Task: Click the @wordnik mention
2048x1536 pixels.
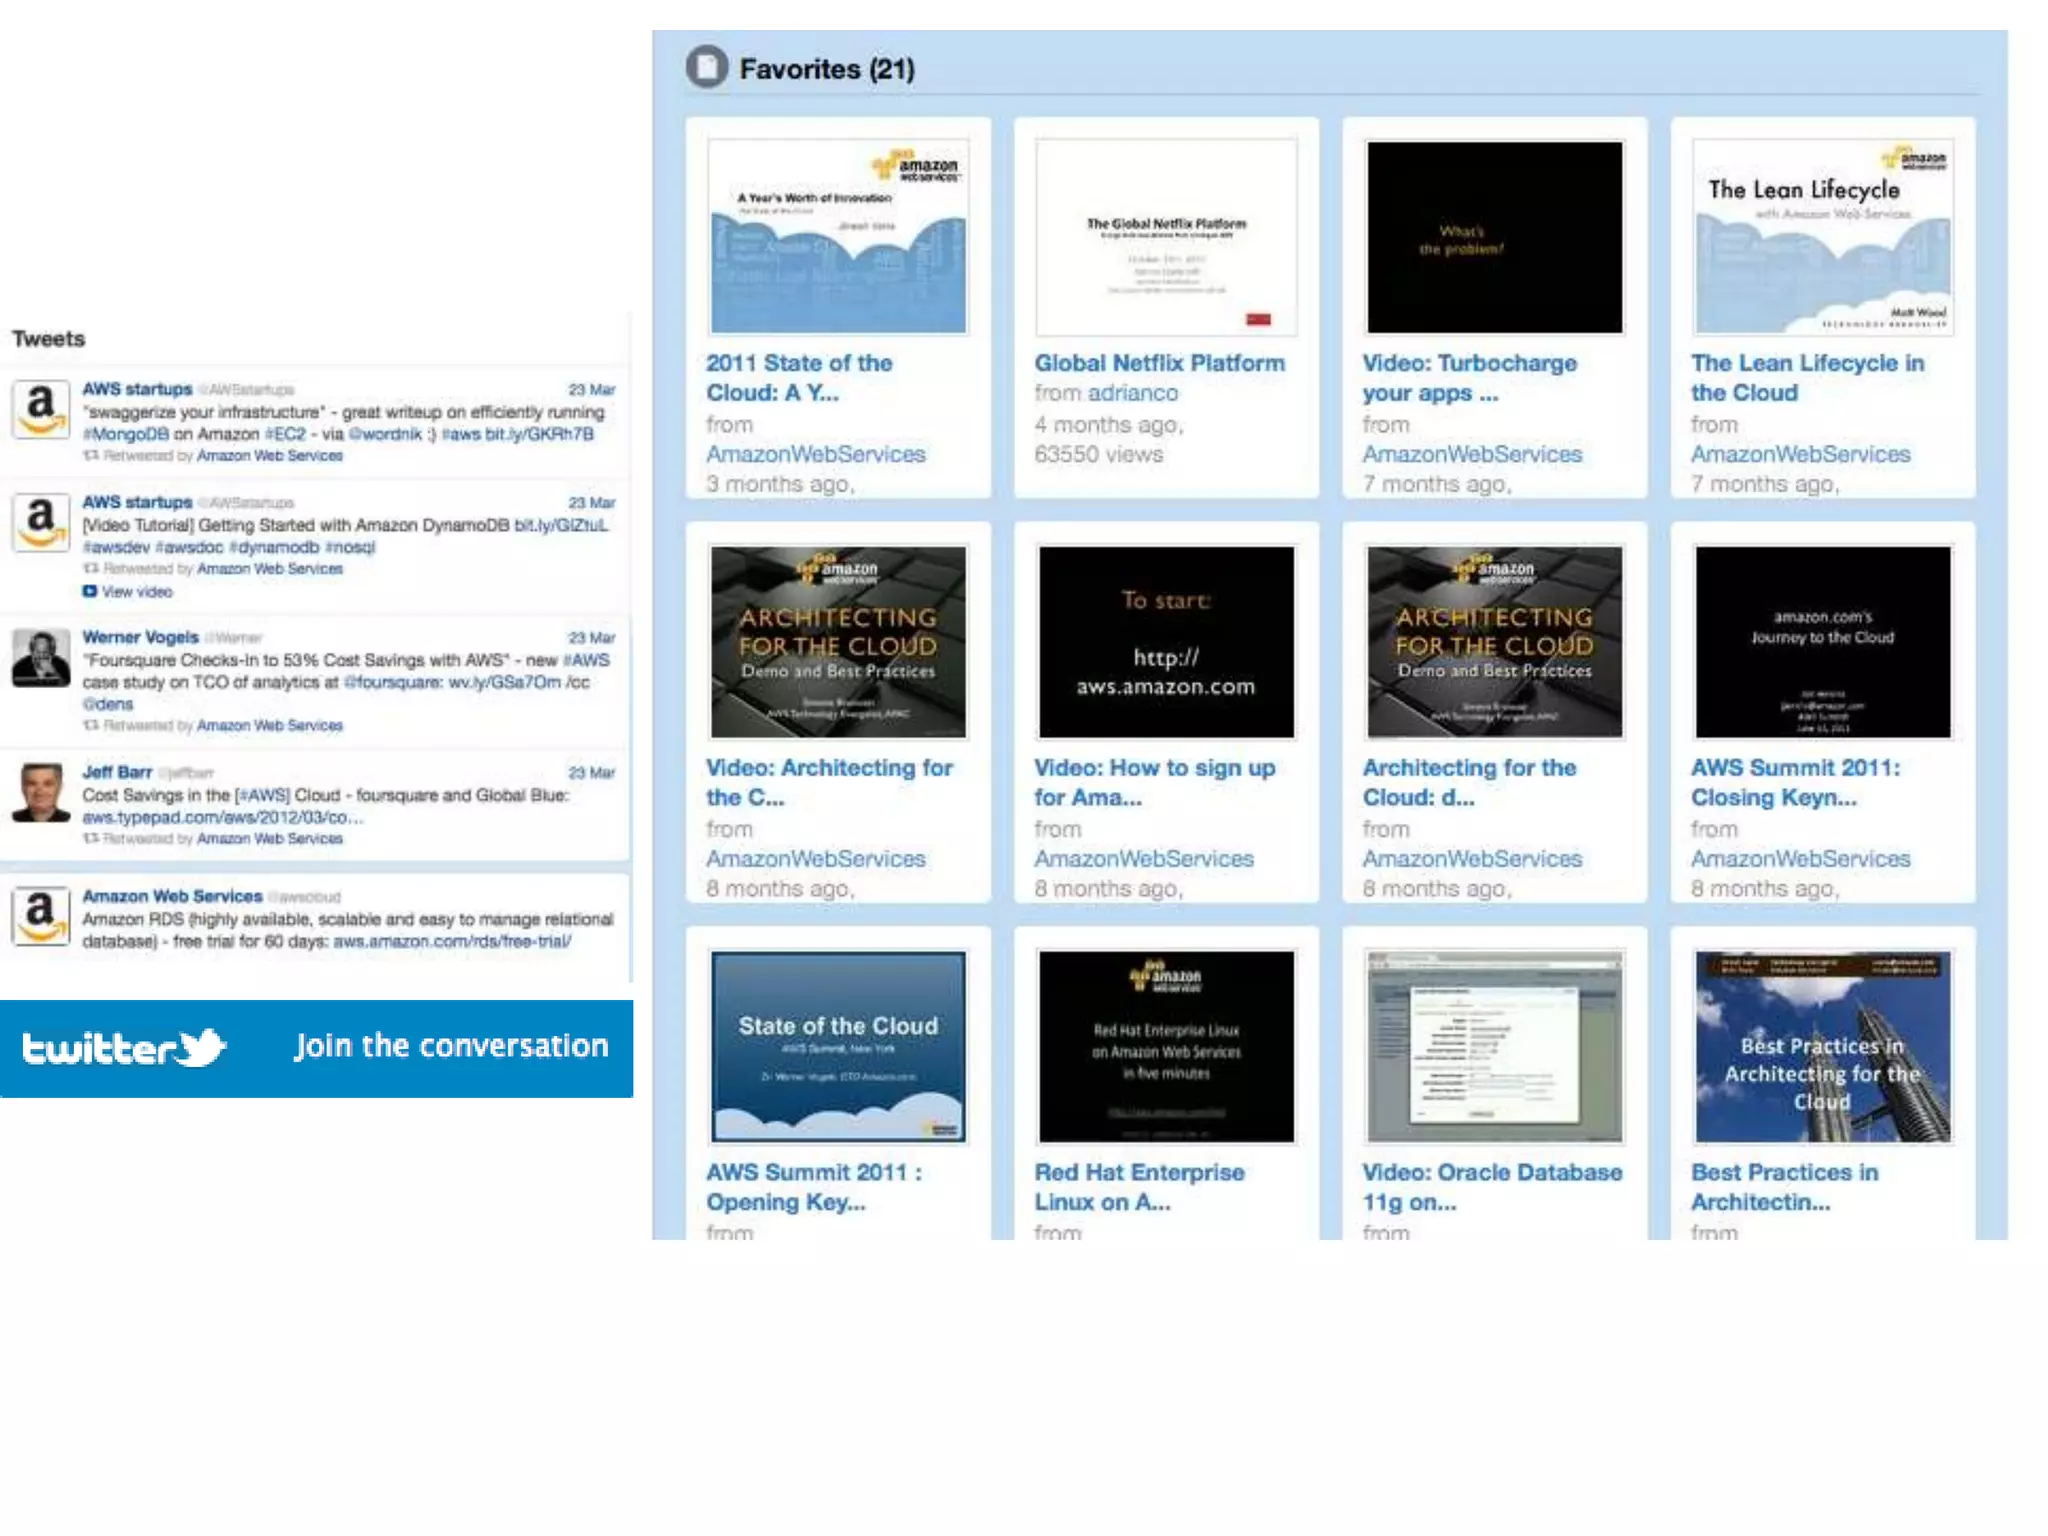Action: 384,434
